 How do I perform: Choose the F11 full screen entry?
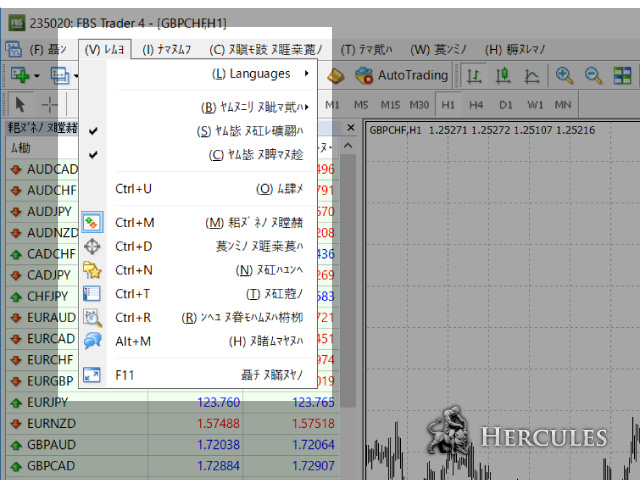[x=198, y=375]
